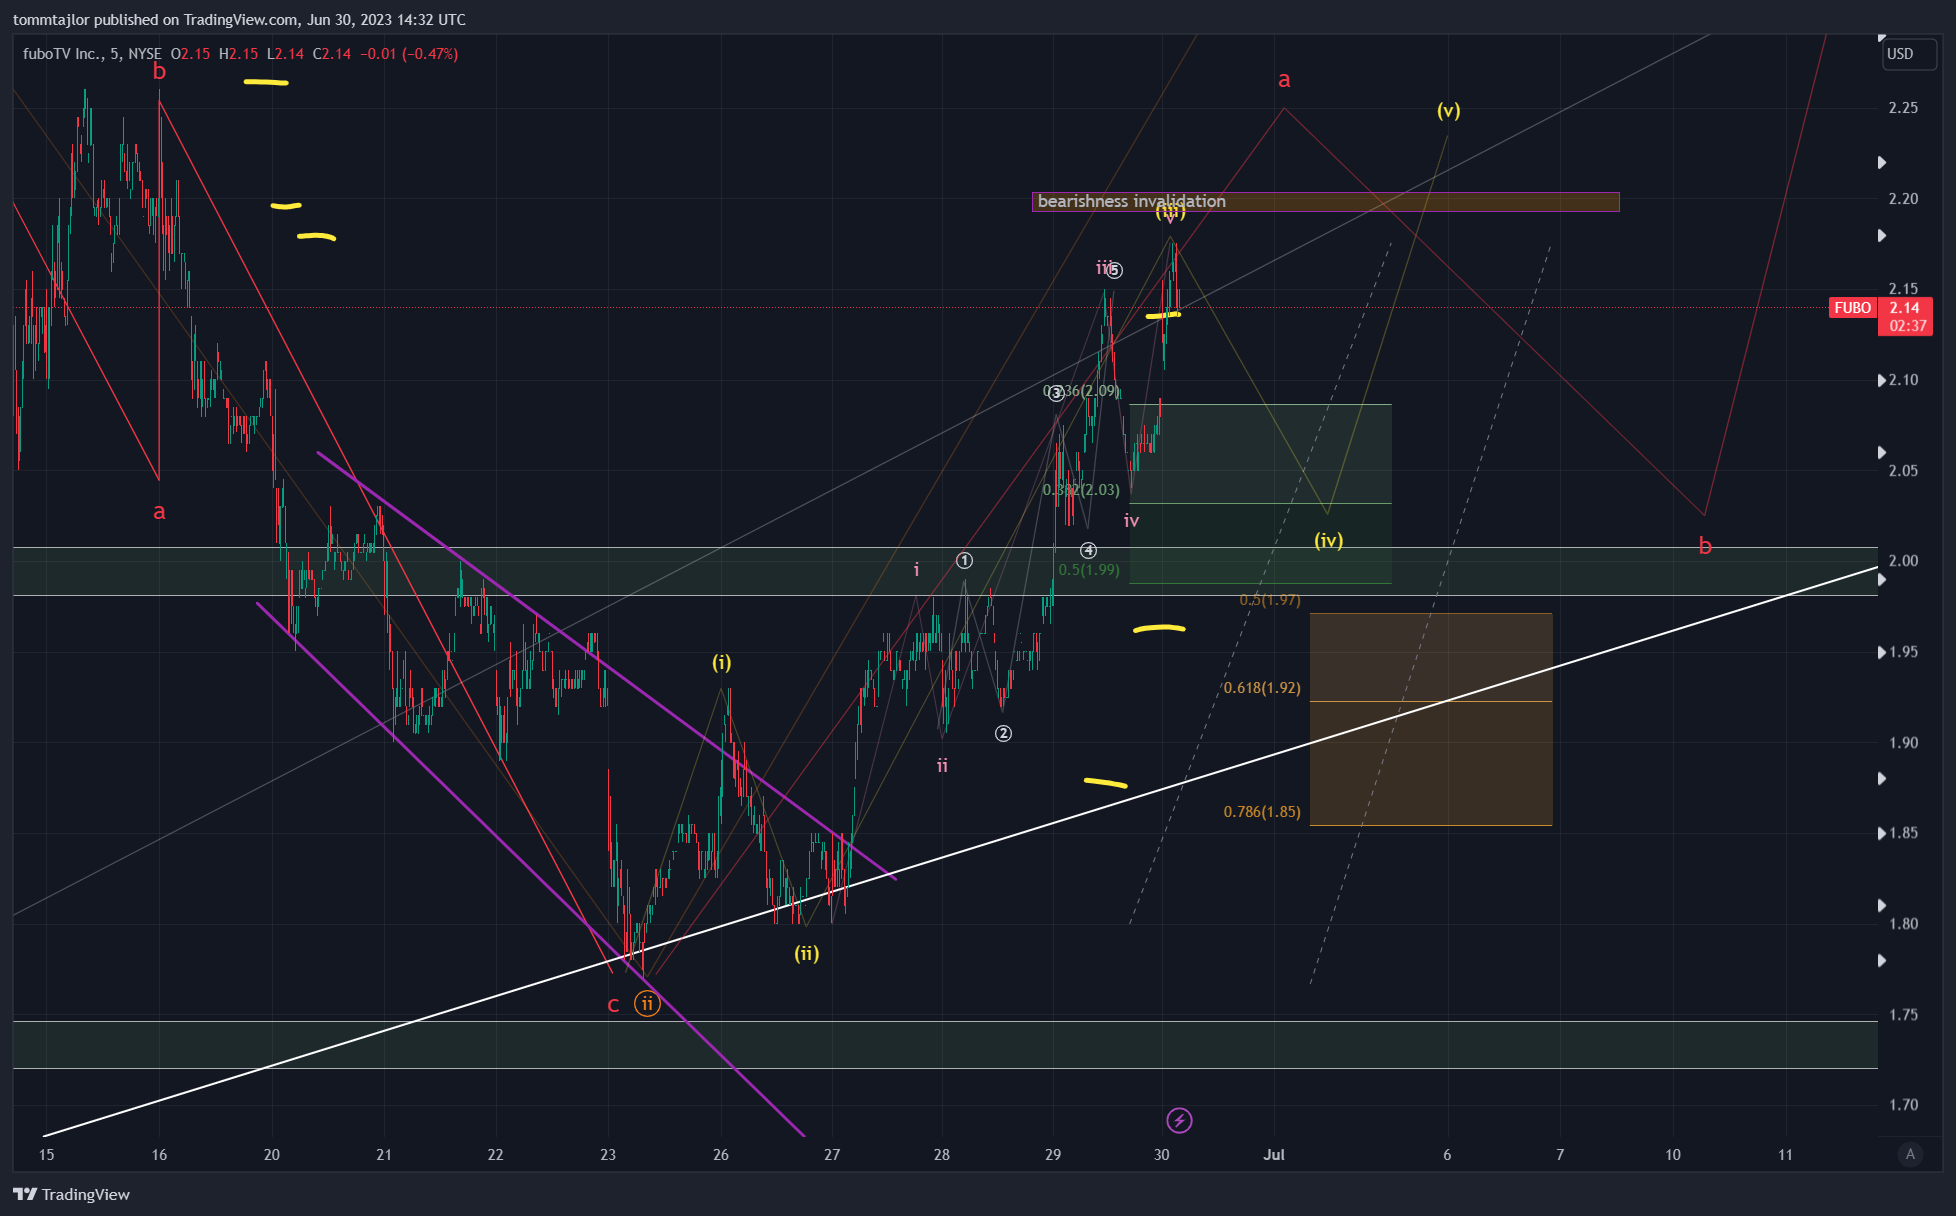Click the 2.20 price axis label

click(1903, 199)
